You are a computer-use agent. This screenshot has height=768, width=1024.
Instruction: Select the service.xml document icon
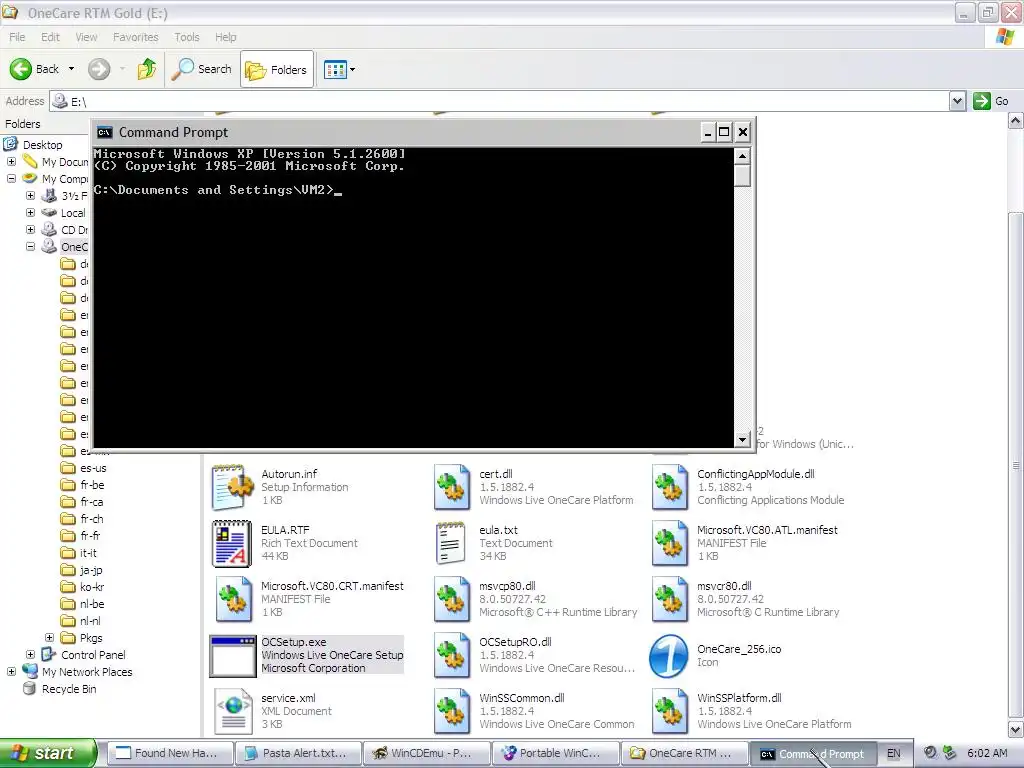pyautogui.click(x=233, y=711)
